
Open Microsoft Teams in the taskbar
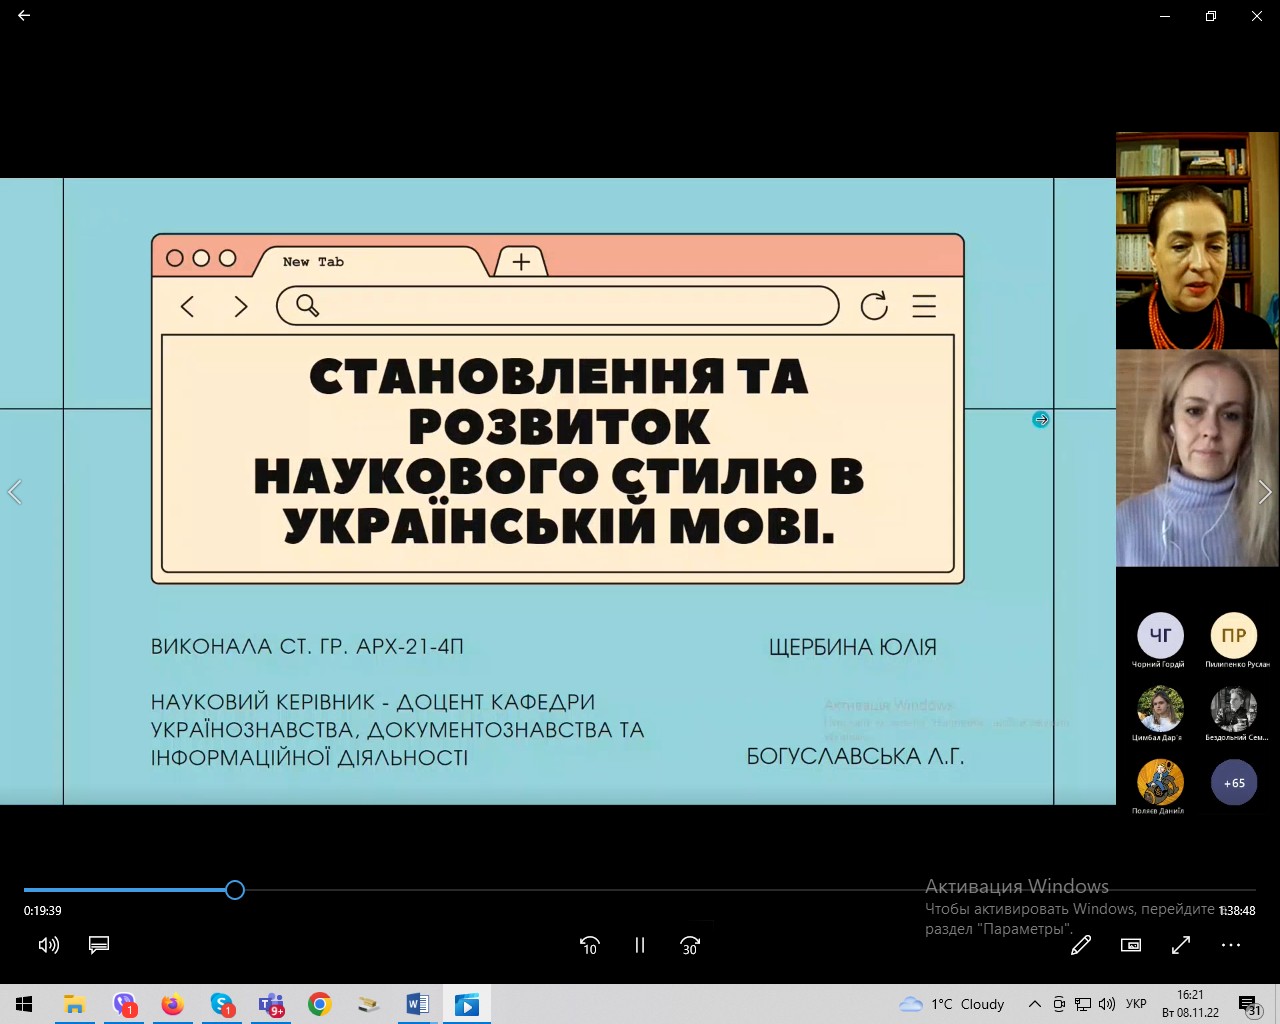point(271,1004)
